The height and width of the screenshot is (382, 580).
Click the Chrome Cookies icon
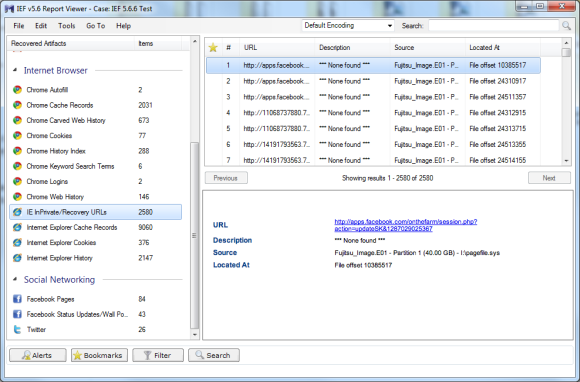(x=17, y=136)
